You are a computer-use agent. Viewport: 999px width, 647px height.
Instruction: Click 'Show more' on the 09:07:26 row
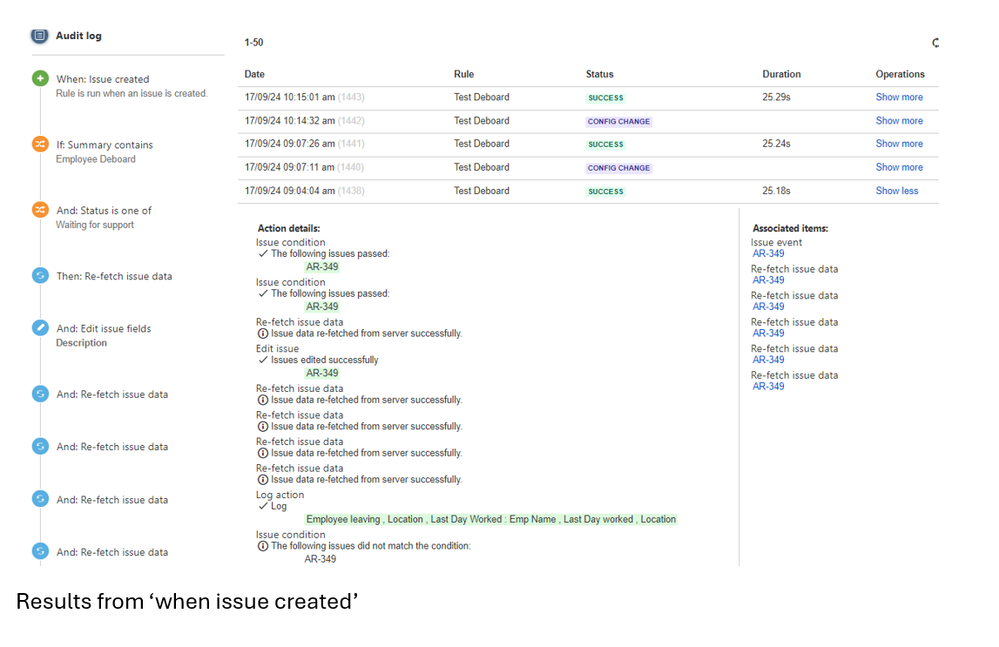tap(899, 143)
